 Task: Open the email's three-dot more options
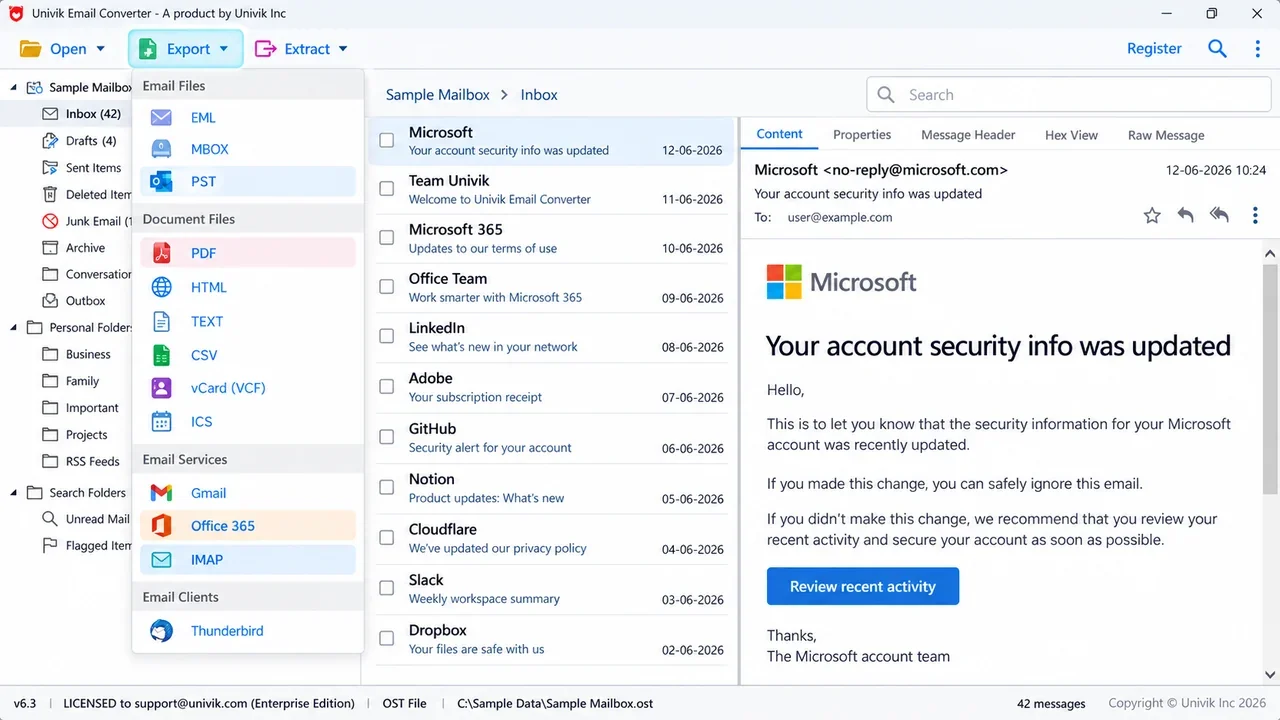(1255, 215)
